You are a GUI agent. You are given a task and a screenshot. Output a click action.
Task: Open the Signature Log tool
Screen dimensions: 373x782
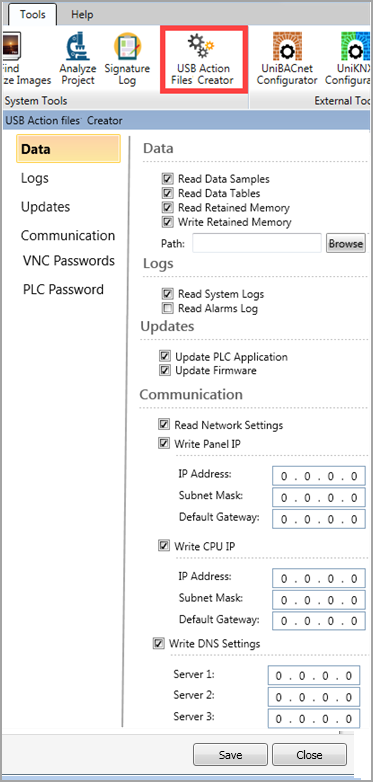coord(127,60)
